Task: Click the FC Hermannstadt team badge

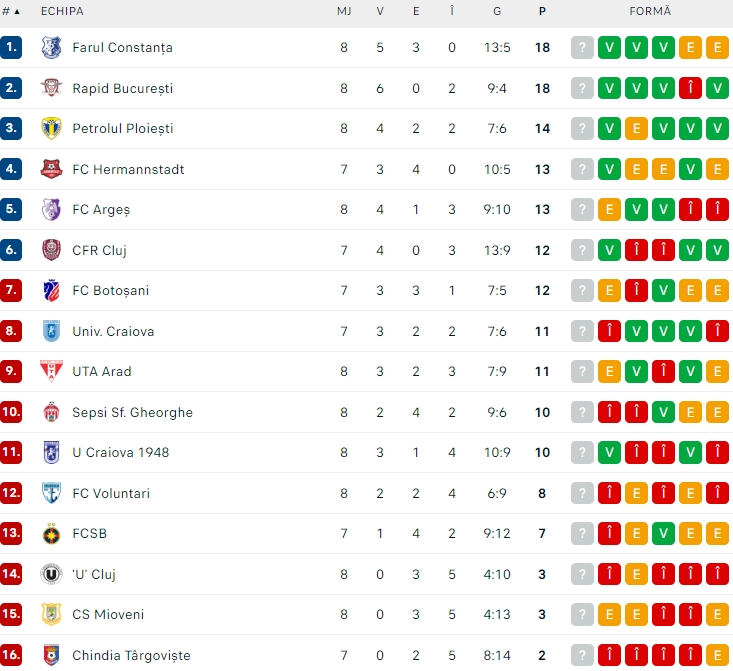Action: point(51,169)
